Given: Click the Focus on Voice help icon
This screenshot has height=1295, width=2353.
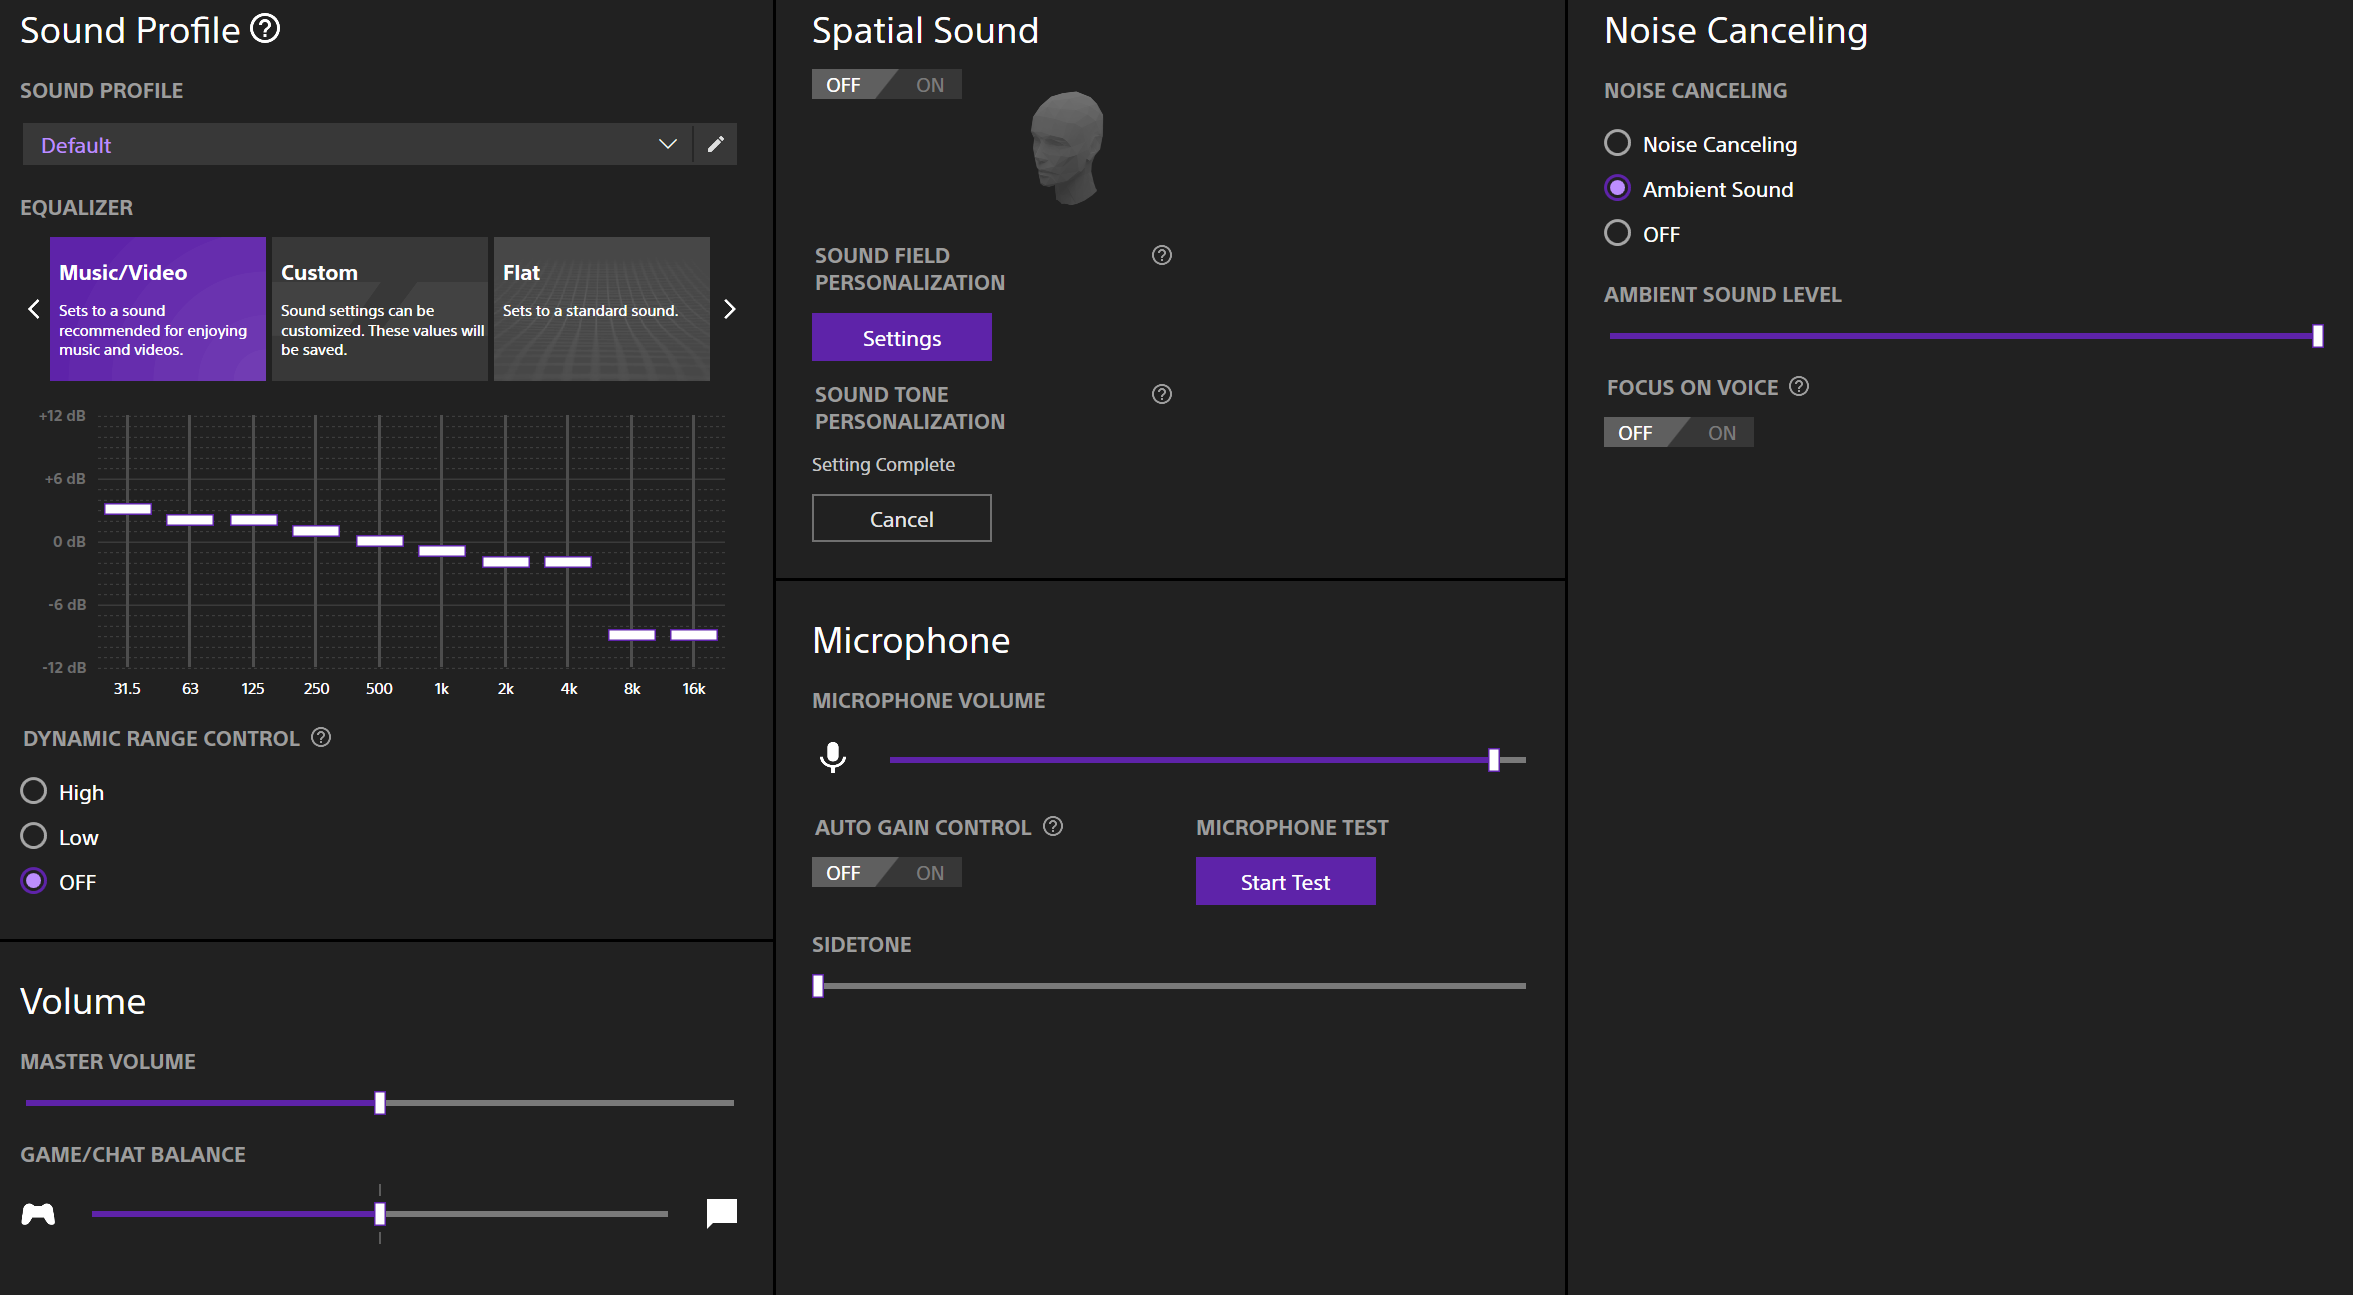Looking at the screenshot, I should point(1799,386).
